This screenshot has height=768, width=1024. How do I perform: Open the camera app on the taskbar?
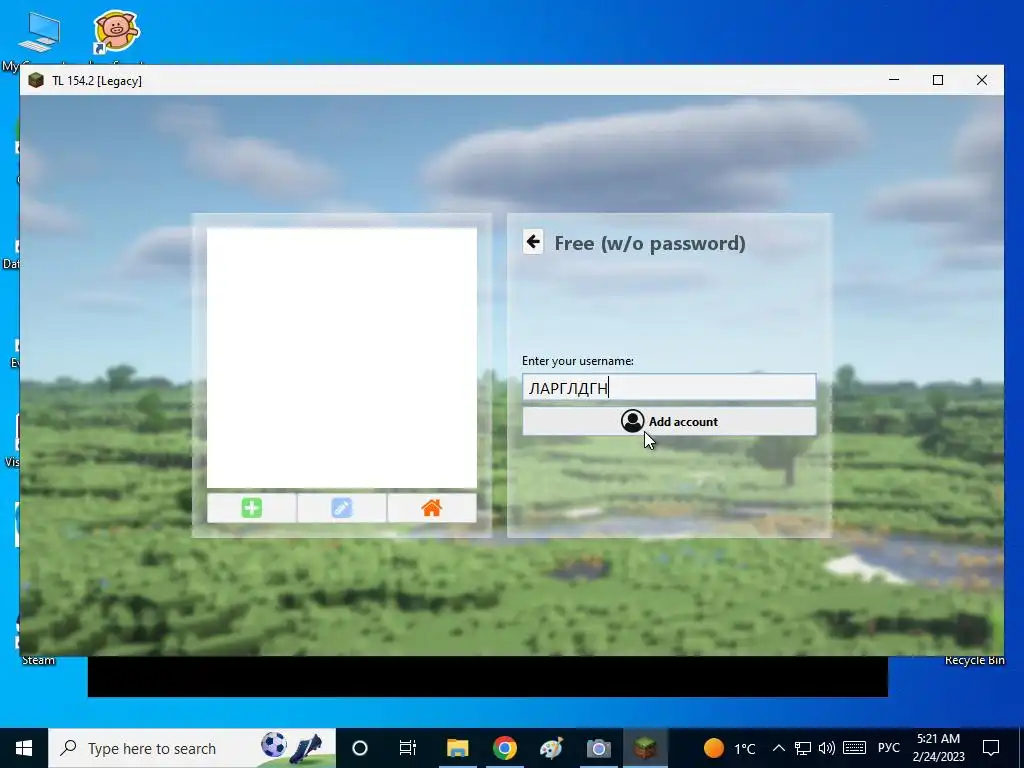tap(598, 748)
